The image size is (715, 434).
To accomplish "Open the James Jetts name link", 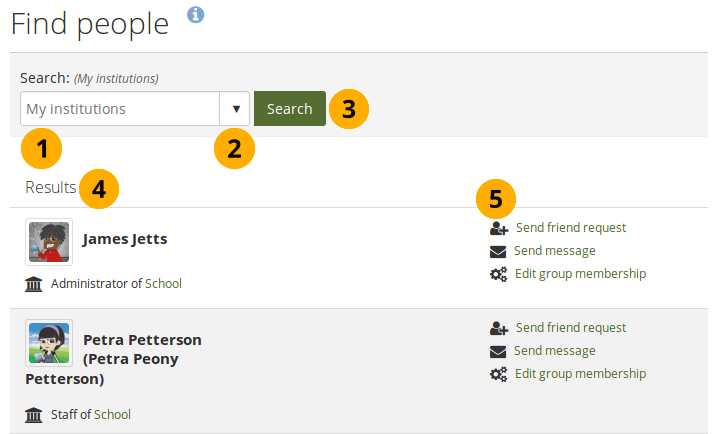I will 125,239.
